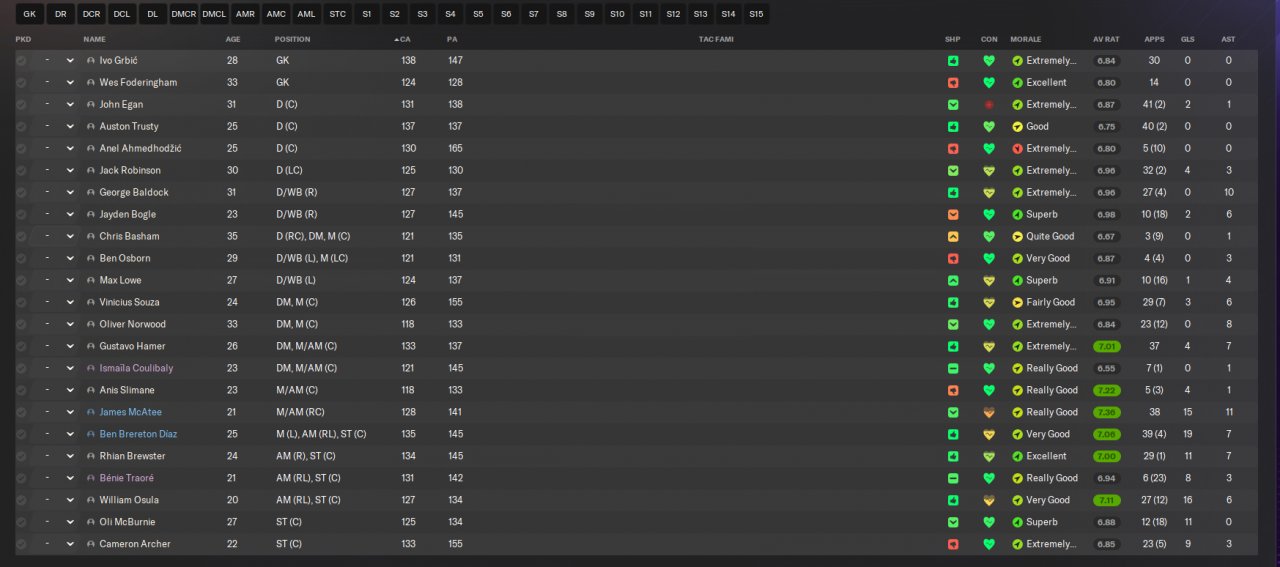Image resolution: width=1280 pixels, height=567 pixels.
Task: Click Rhian Brewster's green morale icon
Action: point(1017,457)
